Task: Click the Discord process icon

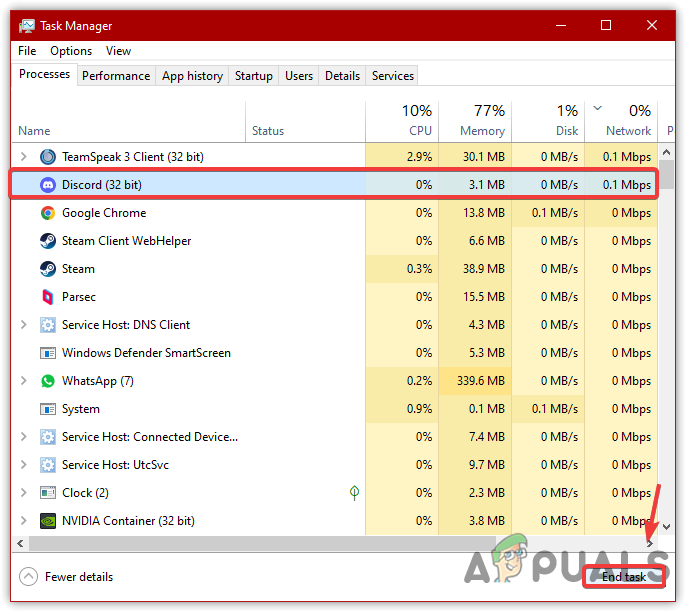Action: pos(48,185)
